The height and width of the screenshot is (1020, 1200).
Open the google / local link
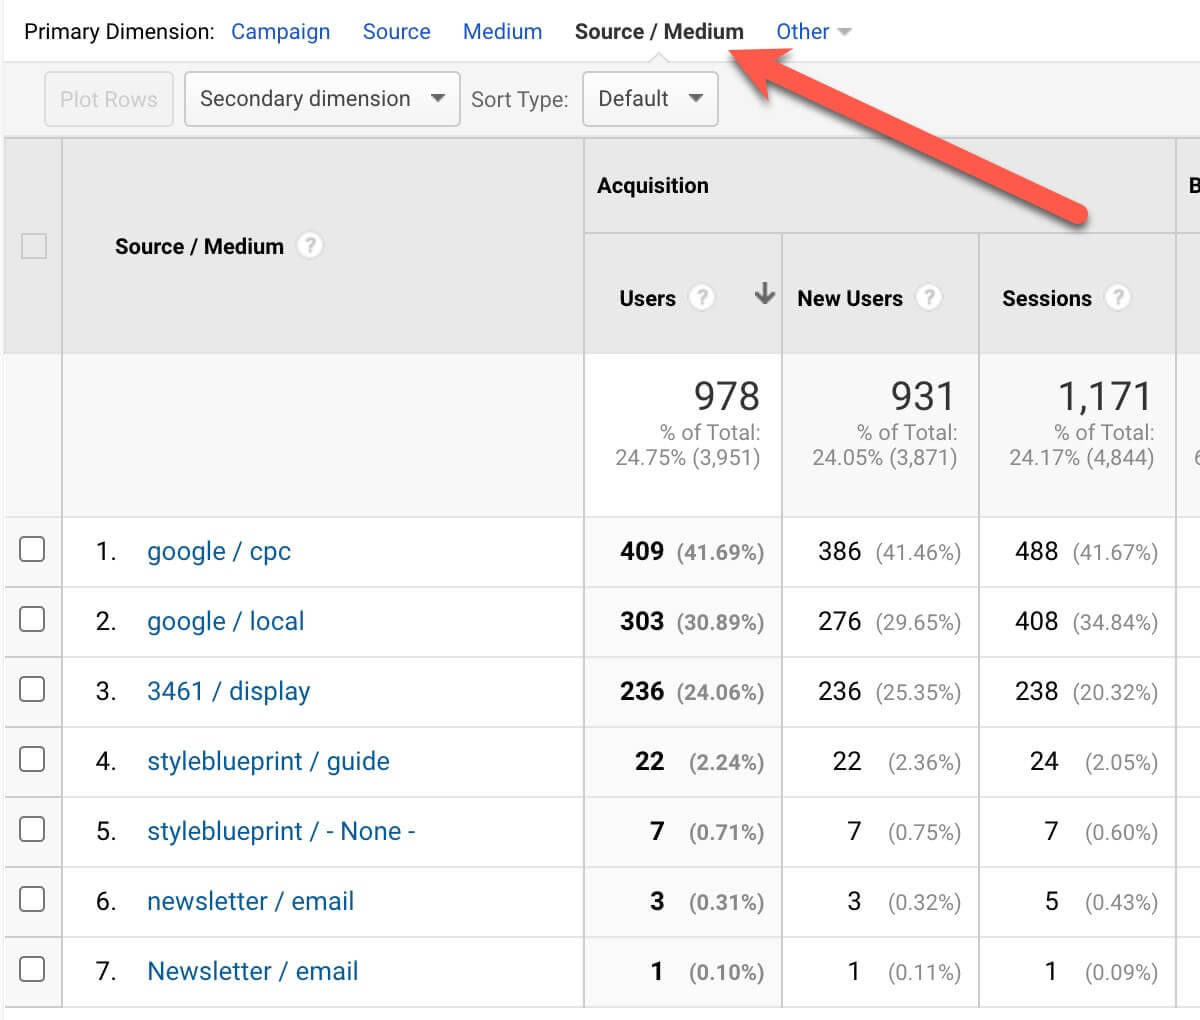coord(226,622)
